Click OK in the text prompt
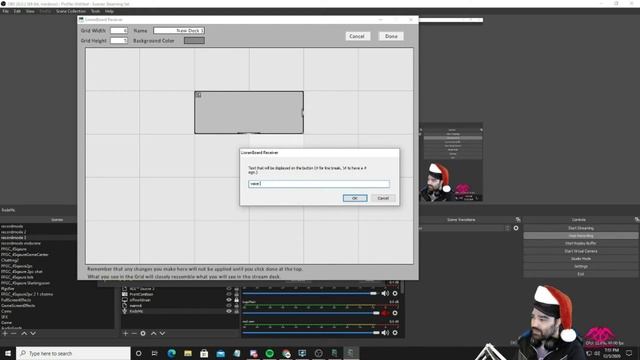The image size is (640, 360). tap(355, 198)
